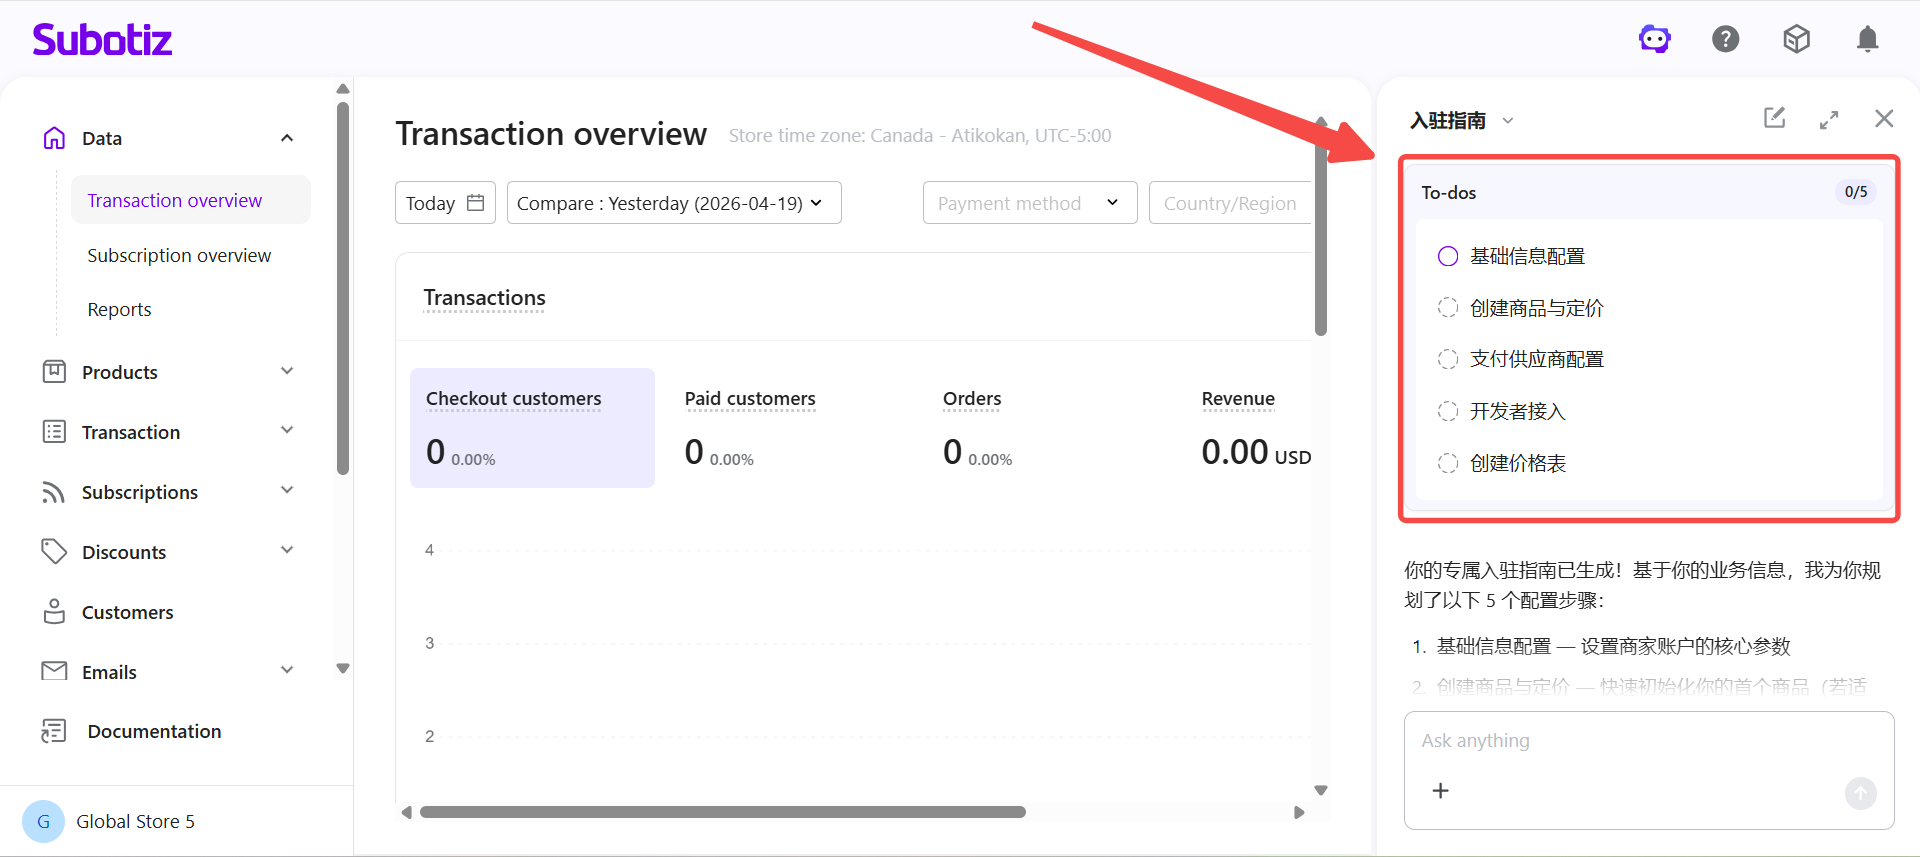Open Subscription overview page

tap(179, 255)
